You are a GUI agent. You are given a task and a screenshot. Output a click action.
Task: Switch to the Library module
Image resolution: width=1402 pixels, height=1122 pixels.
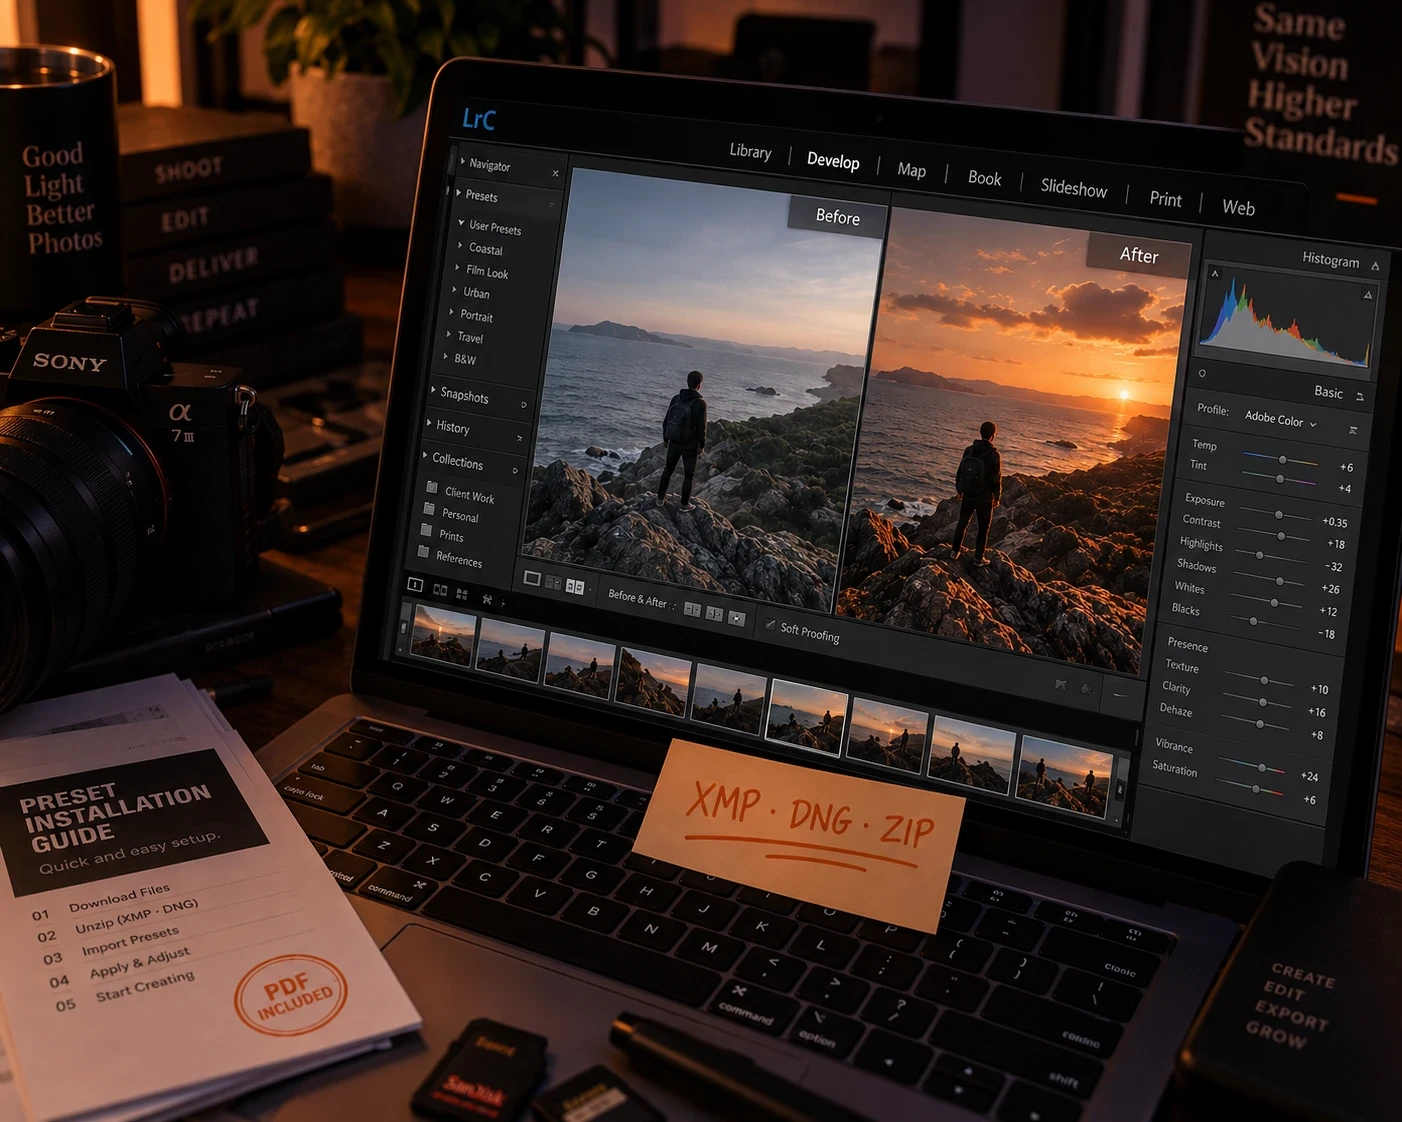coord(750,151)
